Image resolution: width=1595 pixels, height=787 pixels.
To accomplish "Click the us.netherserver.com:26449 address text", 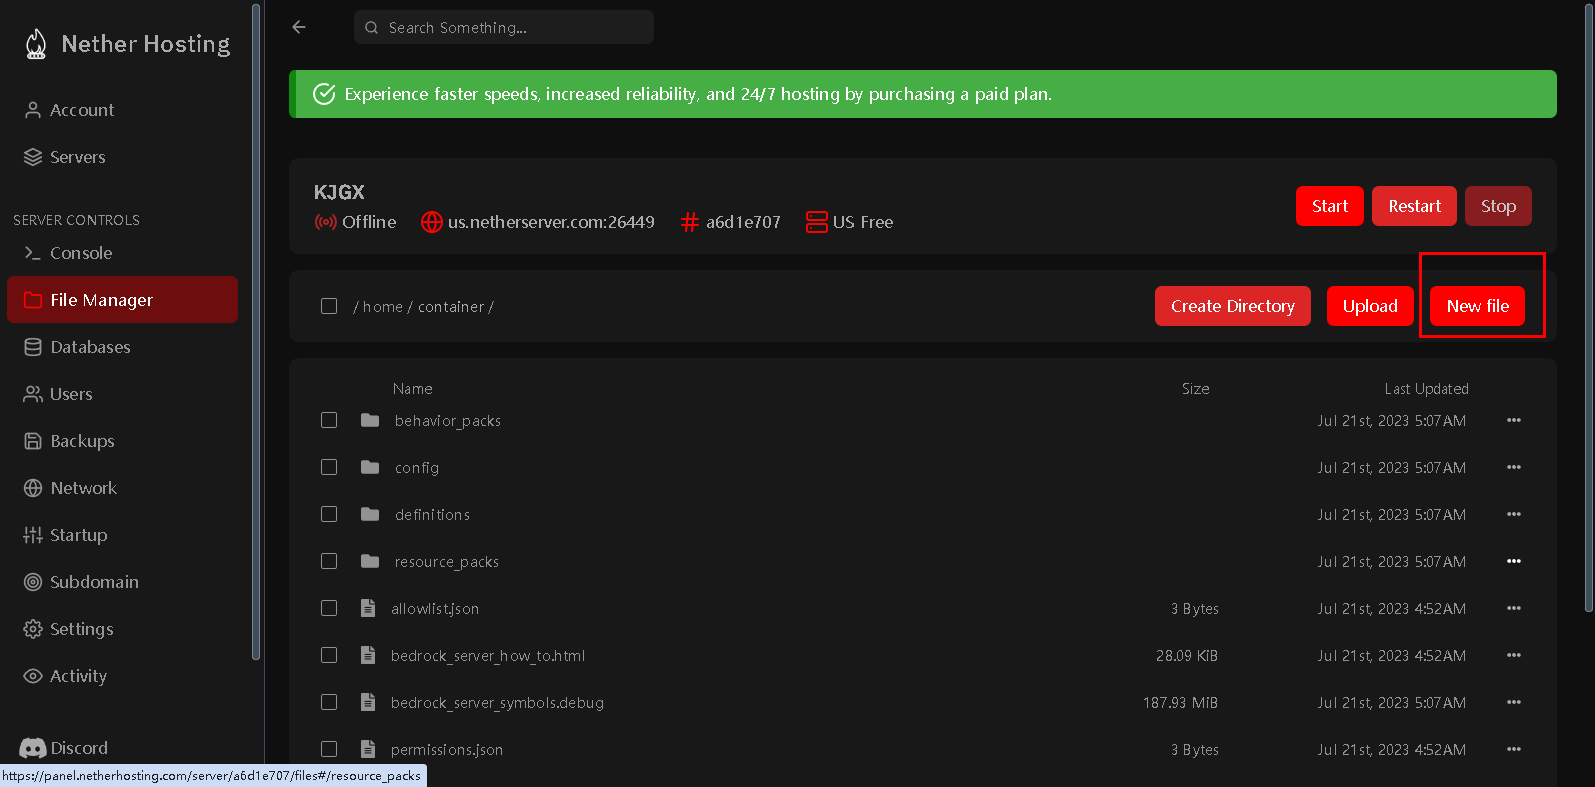I will pyautogui.click(x=551, y=222).
